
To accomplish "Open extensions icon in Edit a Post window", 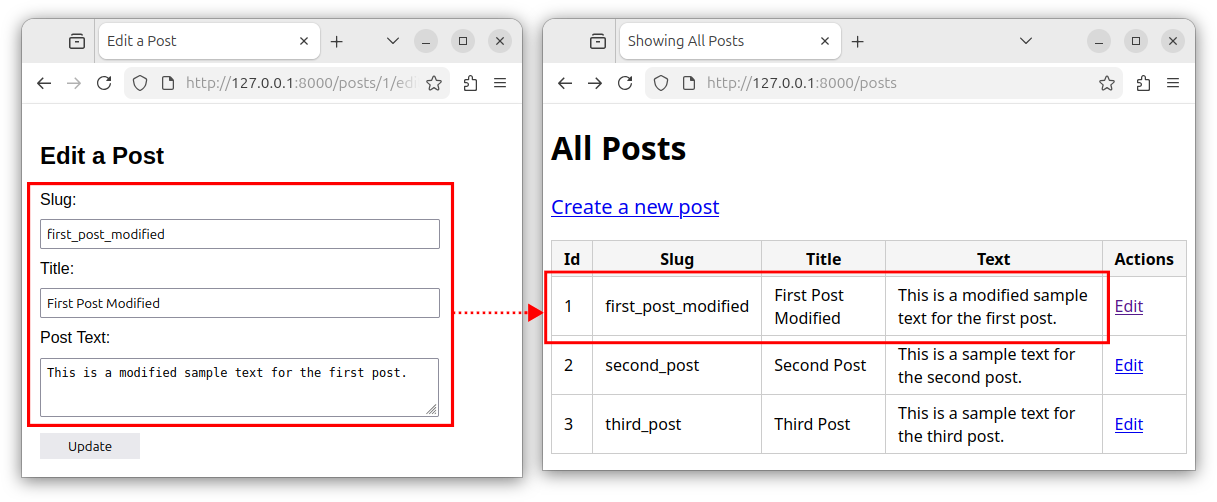I will [x=470, y=83].
